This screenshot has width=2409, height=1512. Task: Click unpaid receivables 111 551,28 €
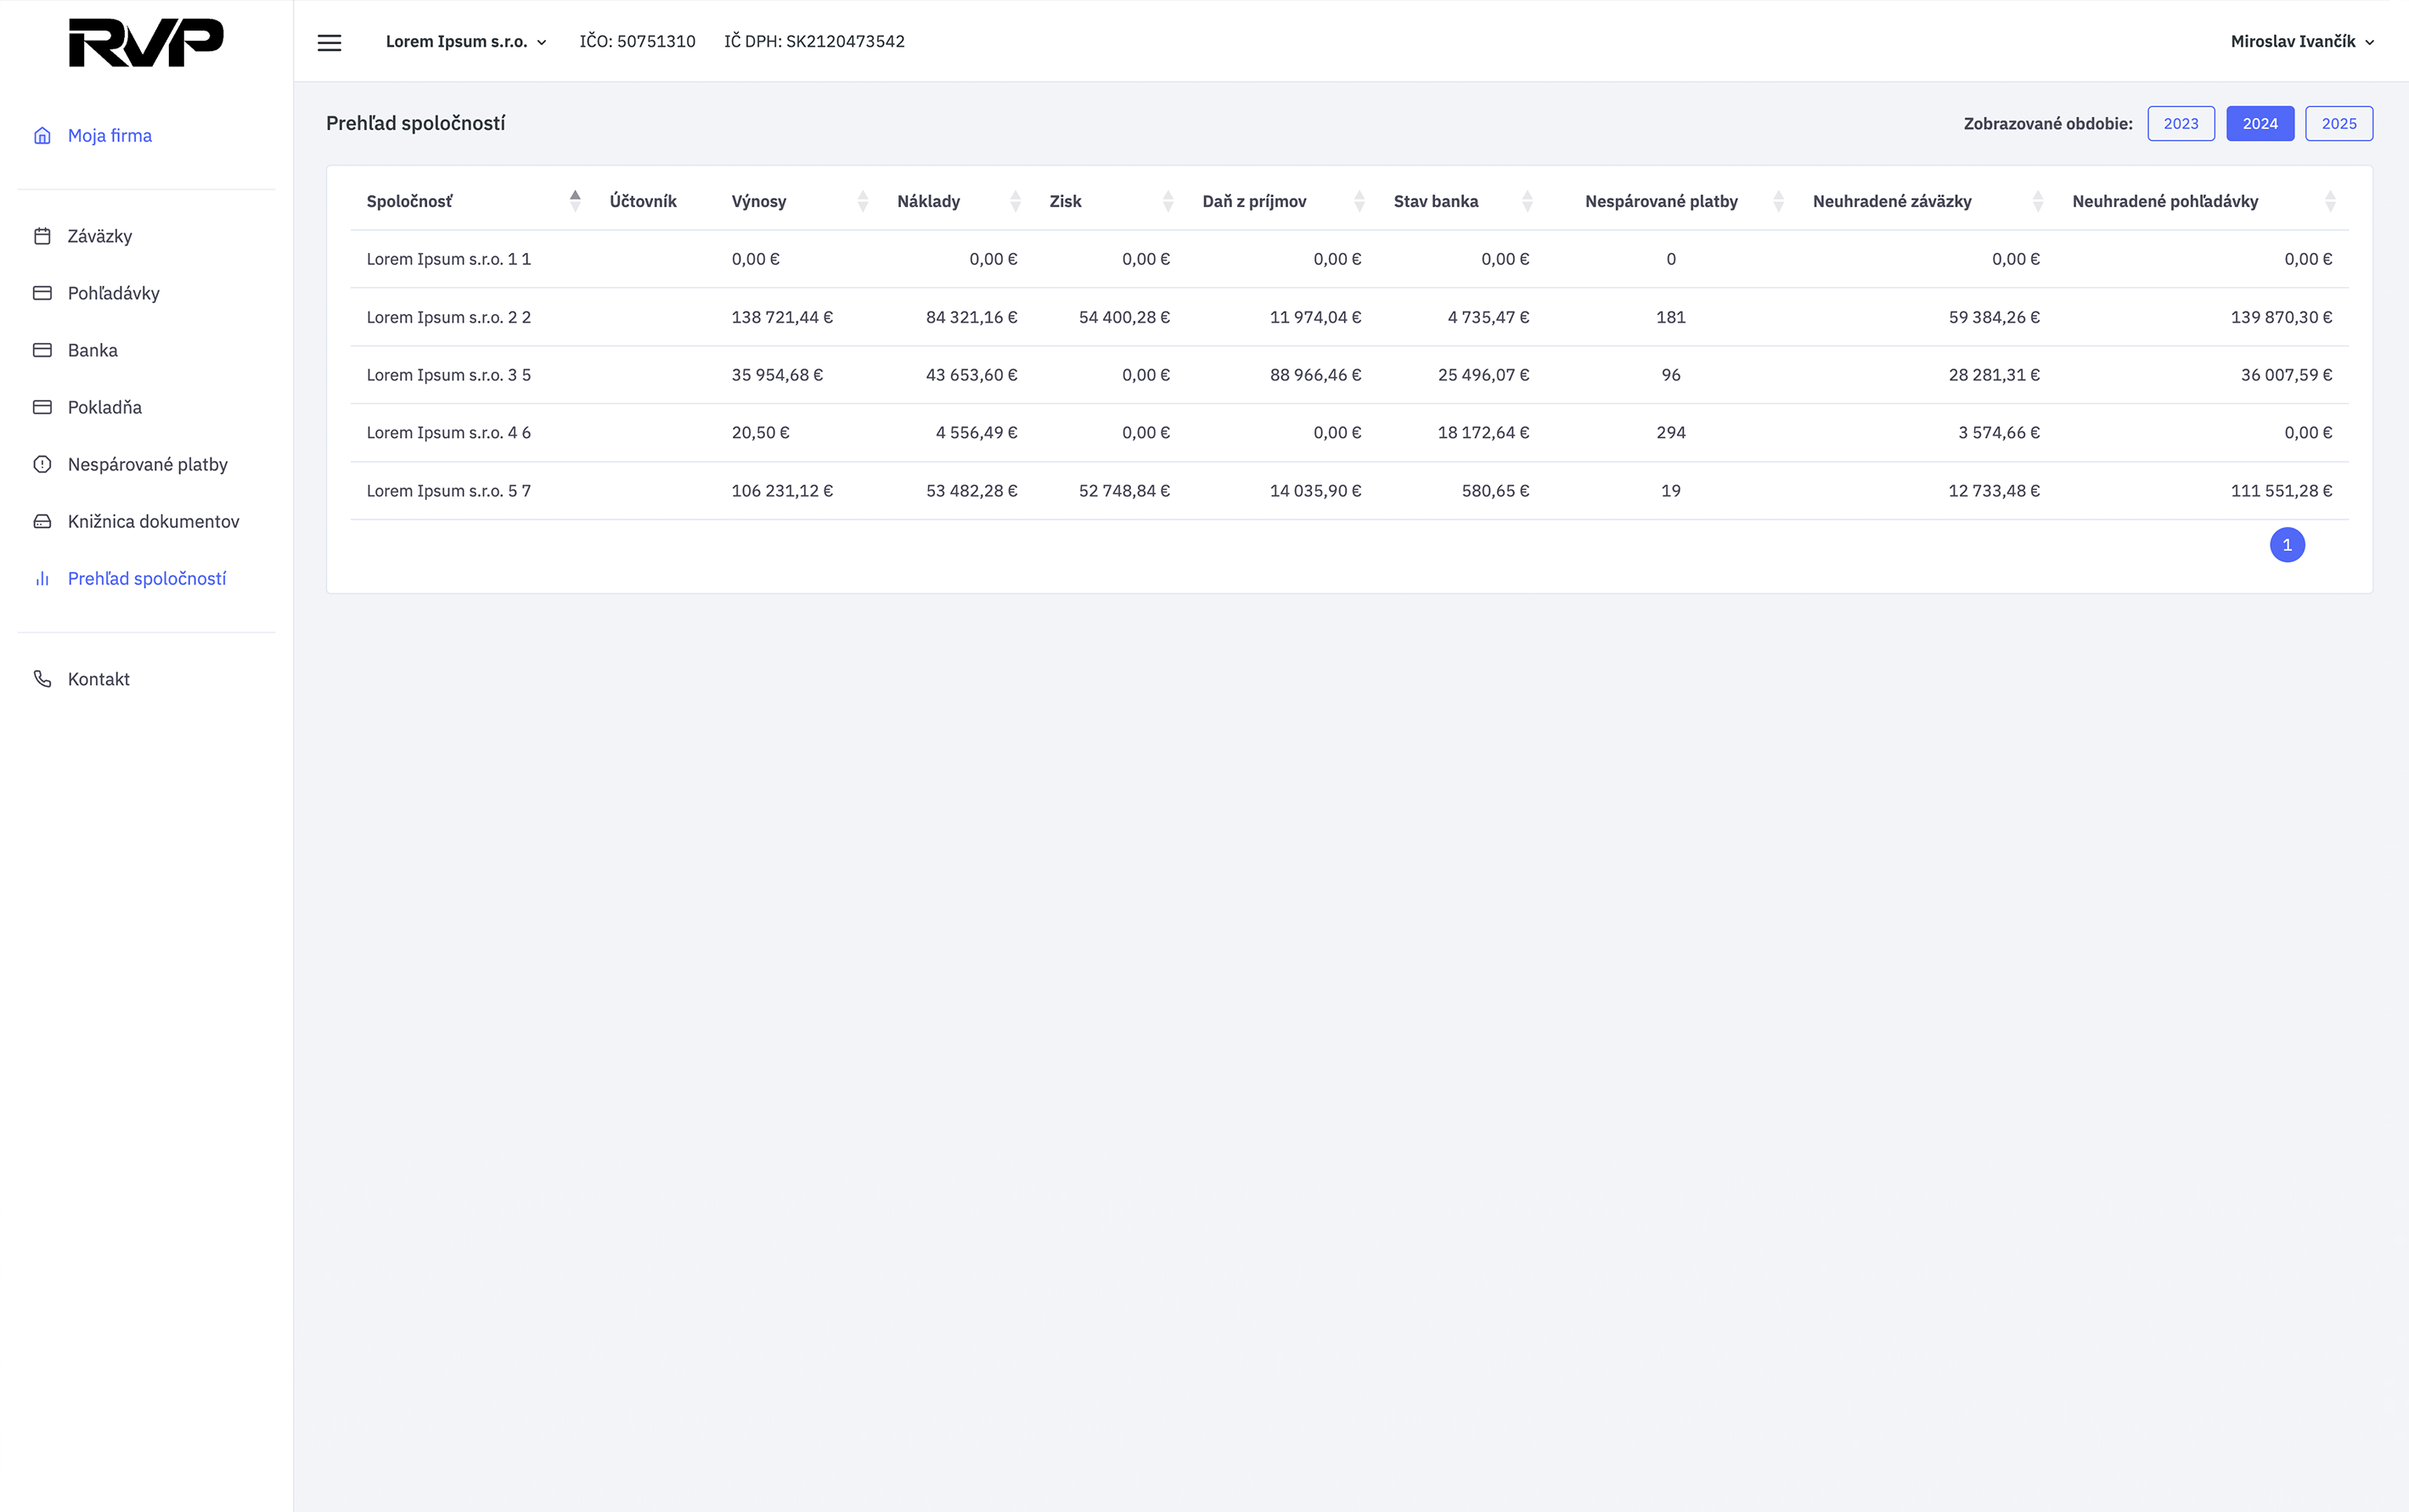click(x=2281, y=490)
